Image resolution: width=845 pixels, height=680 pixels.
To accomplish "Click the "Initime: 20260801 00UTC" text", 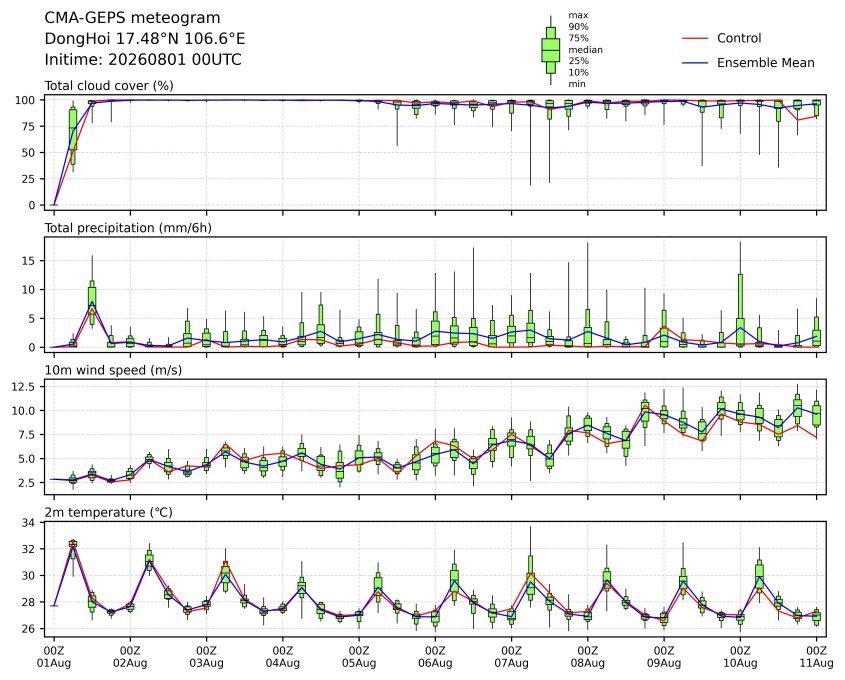I will [x=143, y=59].
